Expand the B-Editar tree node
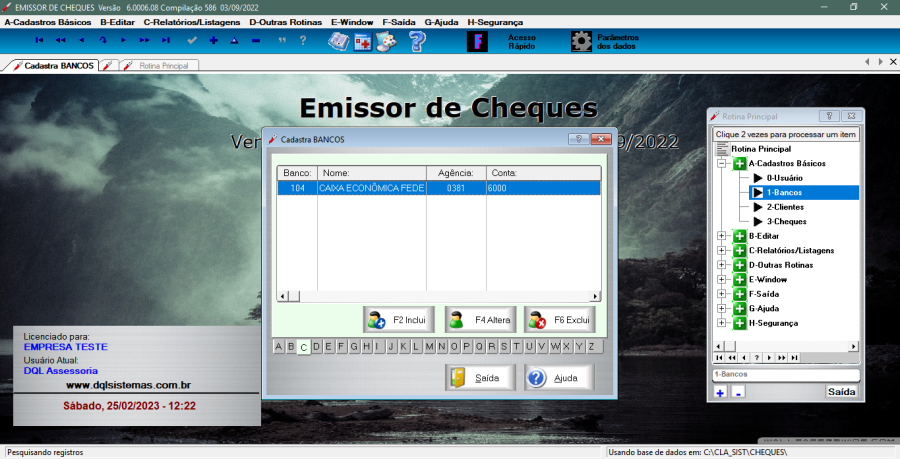The height and width of the screenshot is (459, 900). (x=723, y=236)
